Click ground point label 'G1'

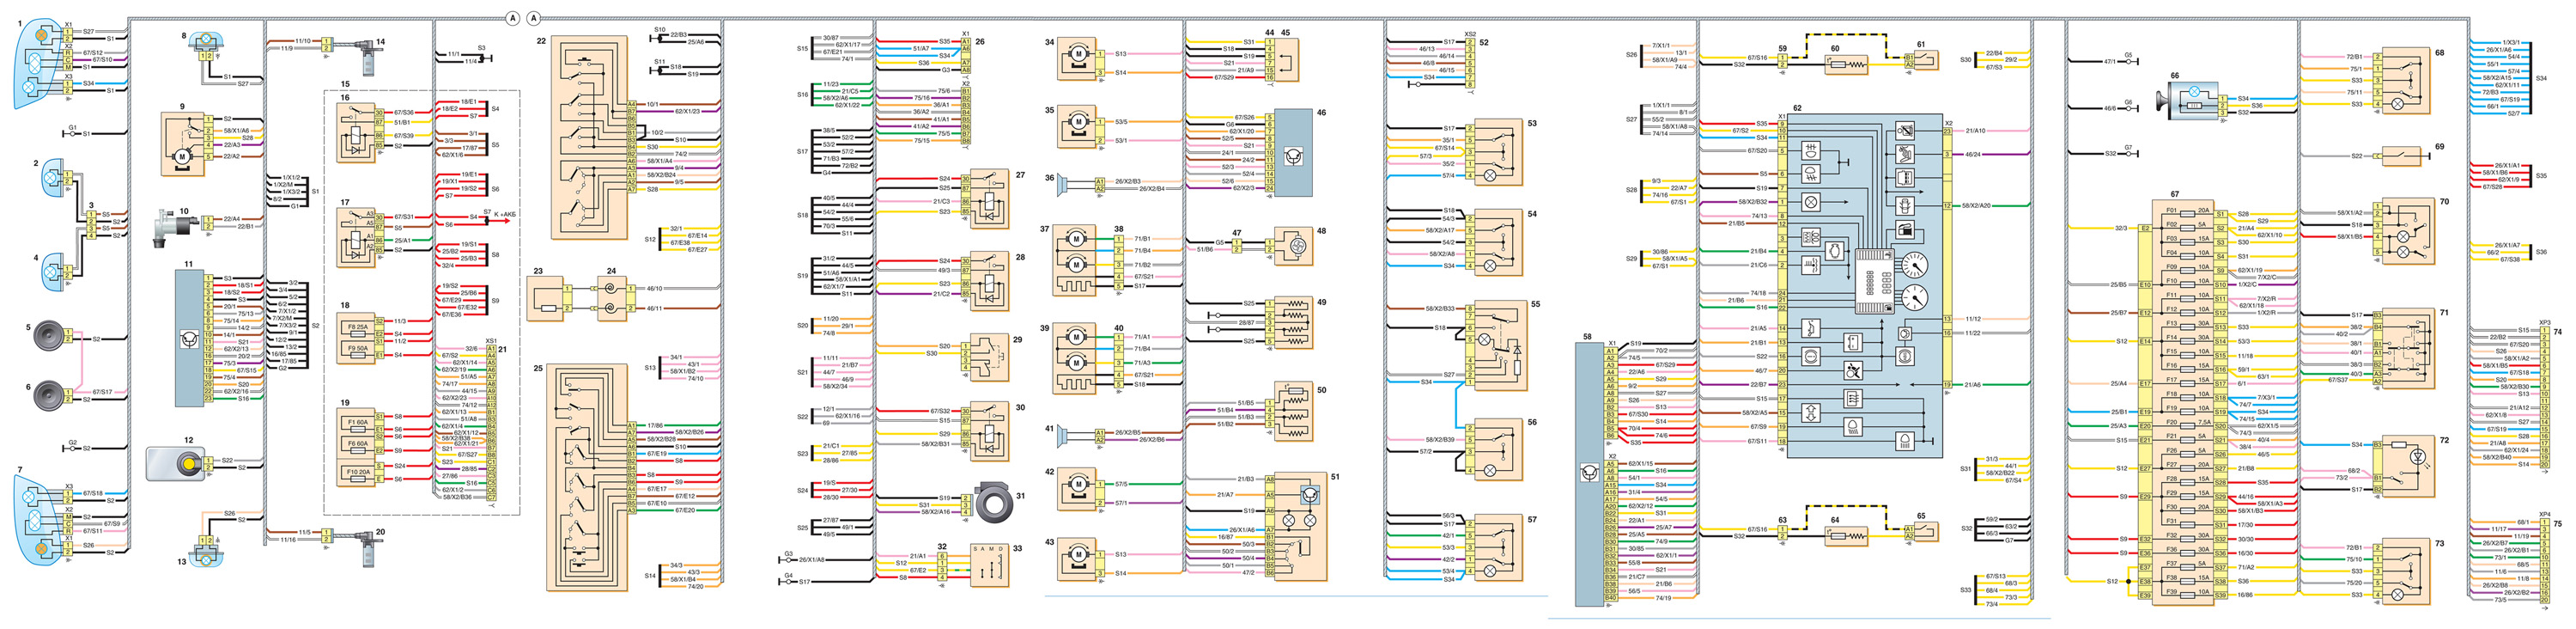(x=72, y=128)
